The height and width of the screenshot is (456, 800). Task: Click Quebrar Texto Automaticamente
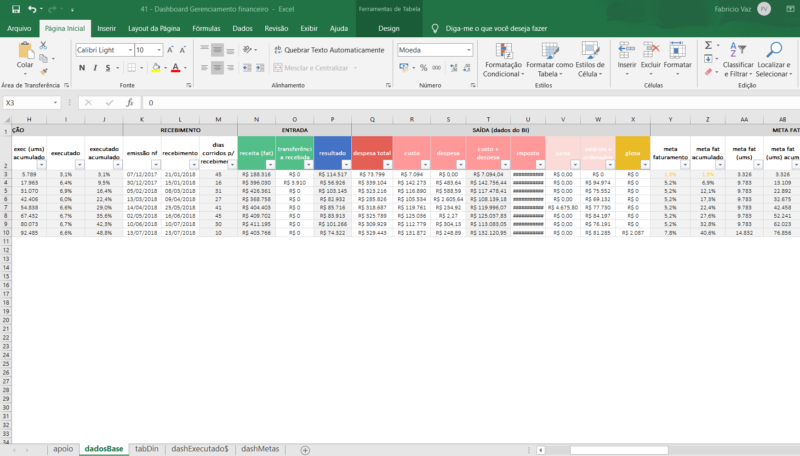pos(329,50)
